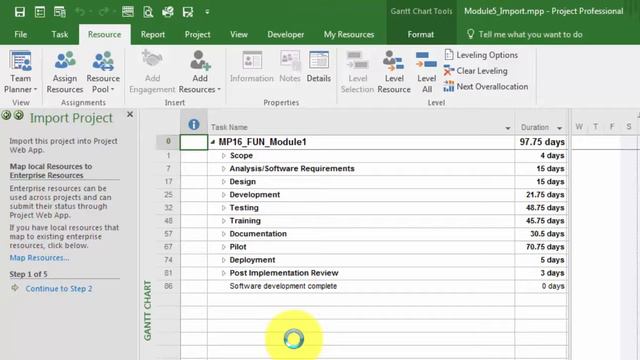Expand the Documentation task group
Viewport: 640px width, 360px height.
click(x=223, y=234)
